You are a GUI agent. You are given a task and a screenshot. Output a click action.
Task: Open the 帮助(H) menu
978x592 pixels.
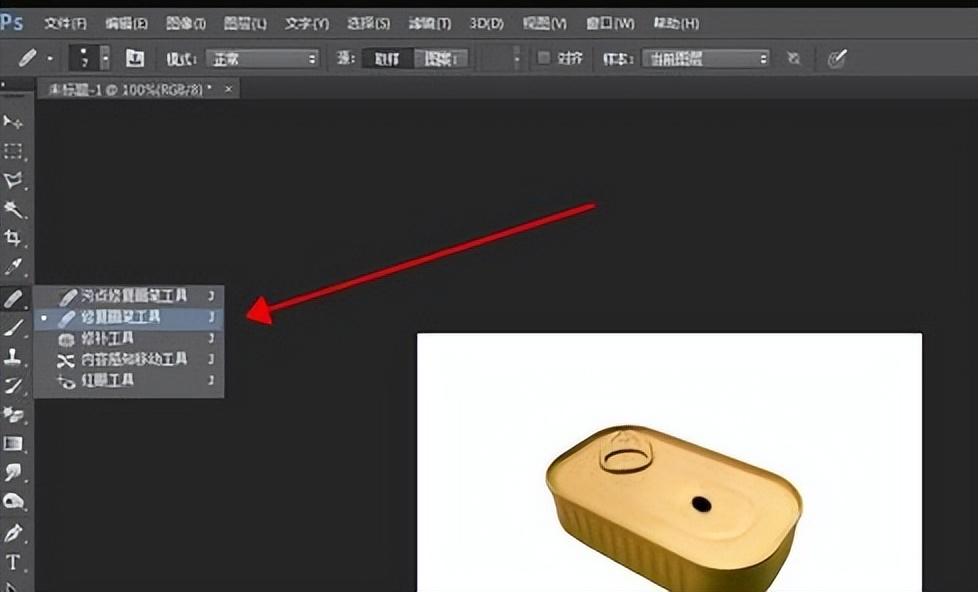(x=675, y=24)
